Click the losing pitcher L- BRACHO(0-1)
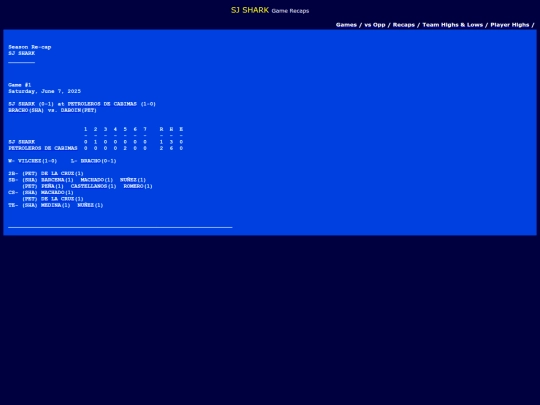Viewport: 540px width, 405px height. pyautogui.click(x=94, y=161)
